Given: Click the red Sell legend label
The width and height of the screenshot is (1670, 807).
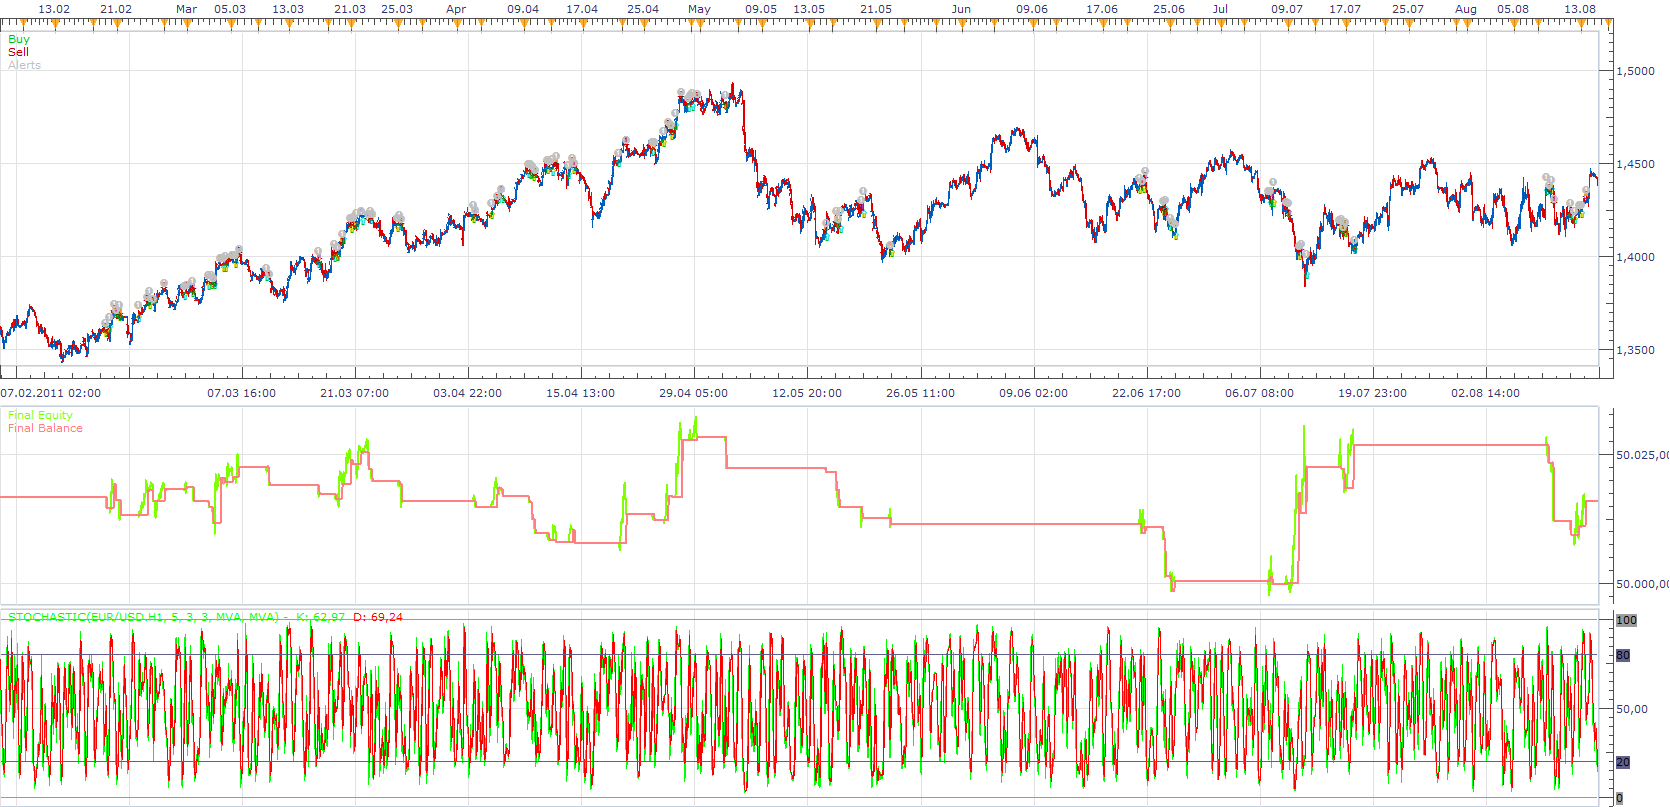Looking at the screenshot, I should click(18, 52).
